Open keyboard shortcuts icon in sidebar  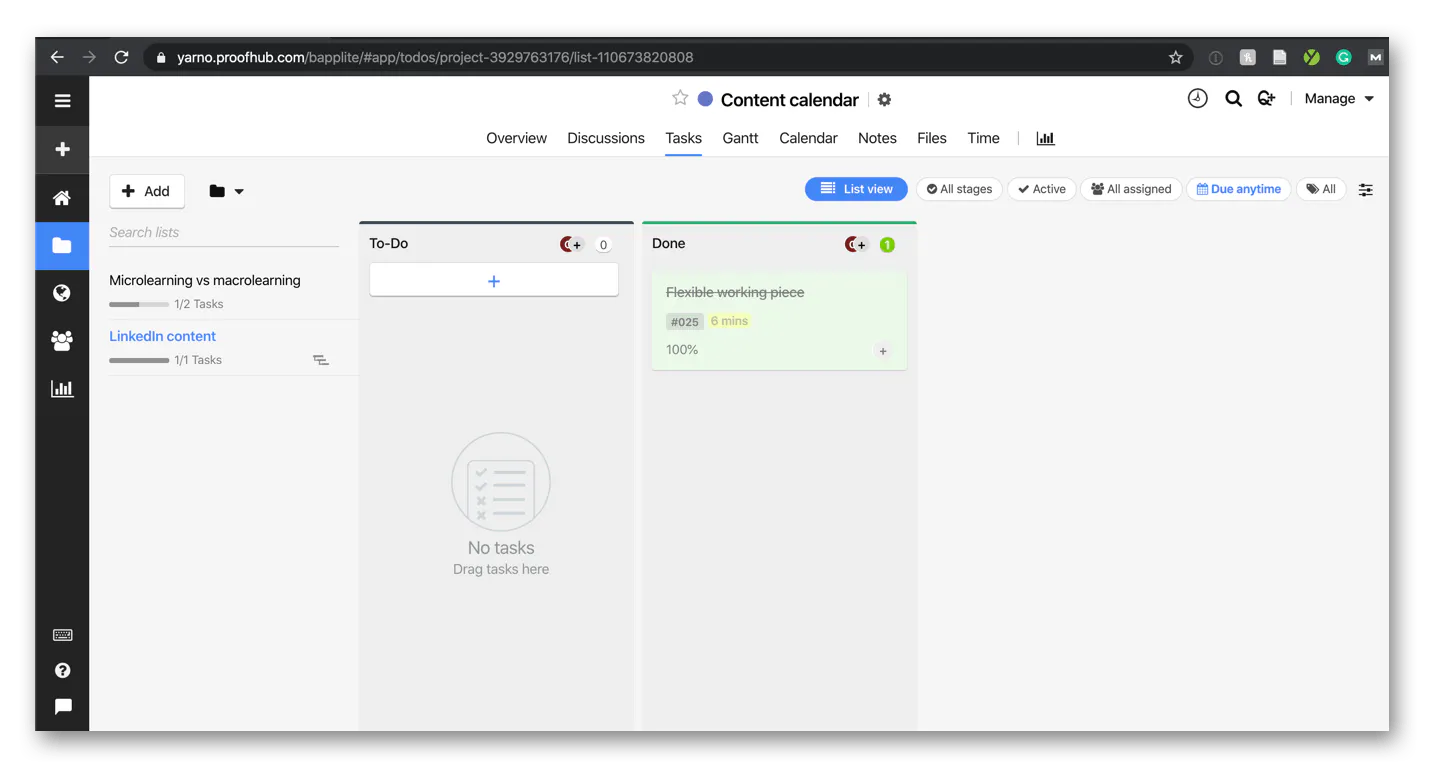[x=62, y=635]
